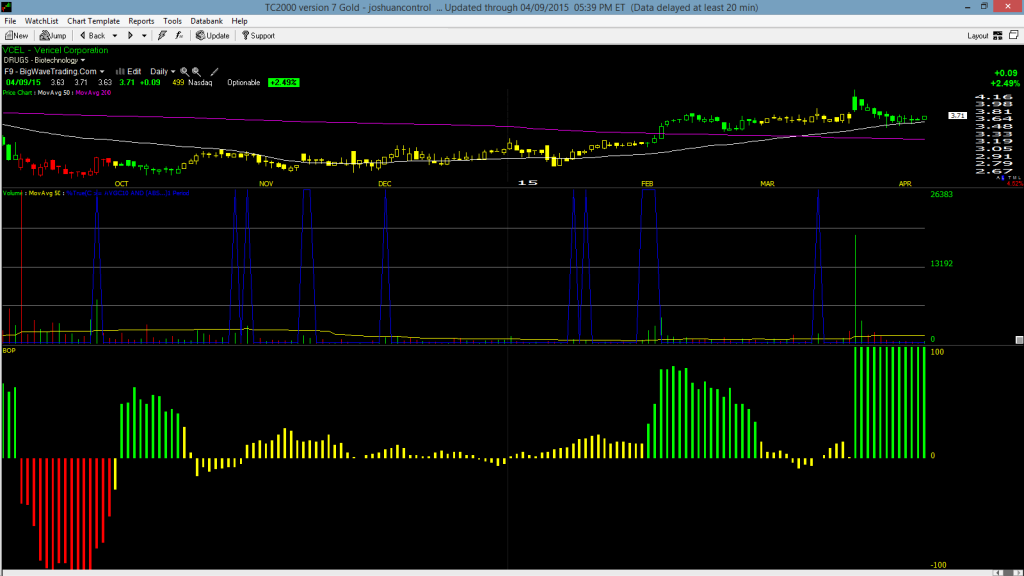
Task: Select the line drawing tool
Action: point(214,71)
